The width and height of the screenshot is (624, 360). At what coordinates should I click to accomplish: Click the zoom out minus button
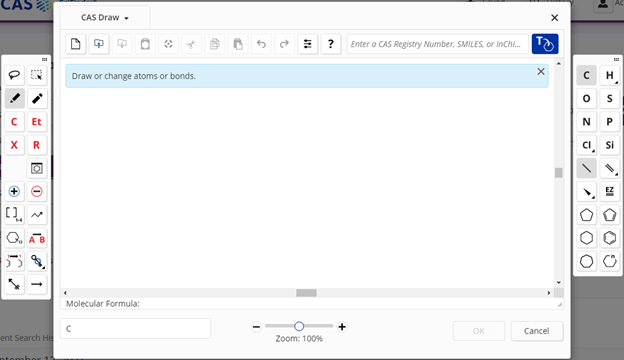(x=256, y=327)
